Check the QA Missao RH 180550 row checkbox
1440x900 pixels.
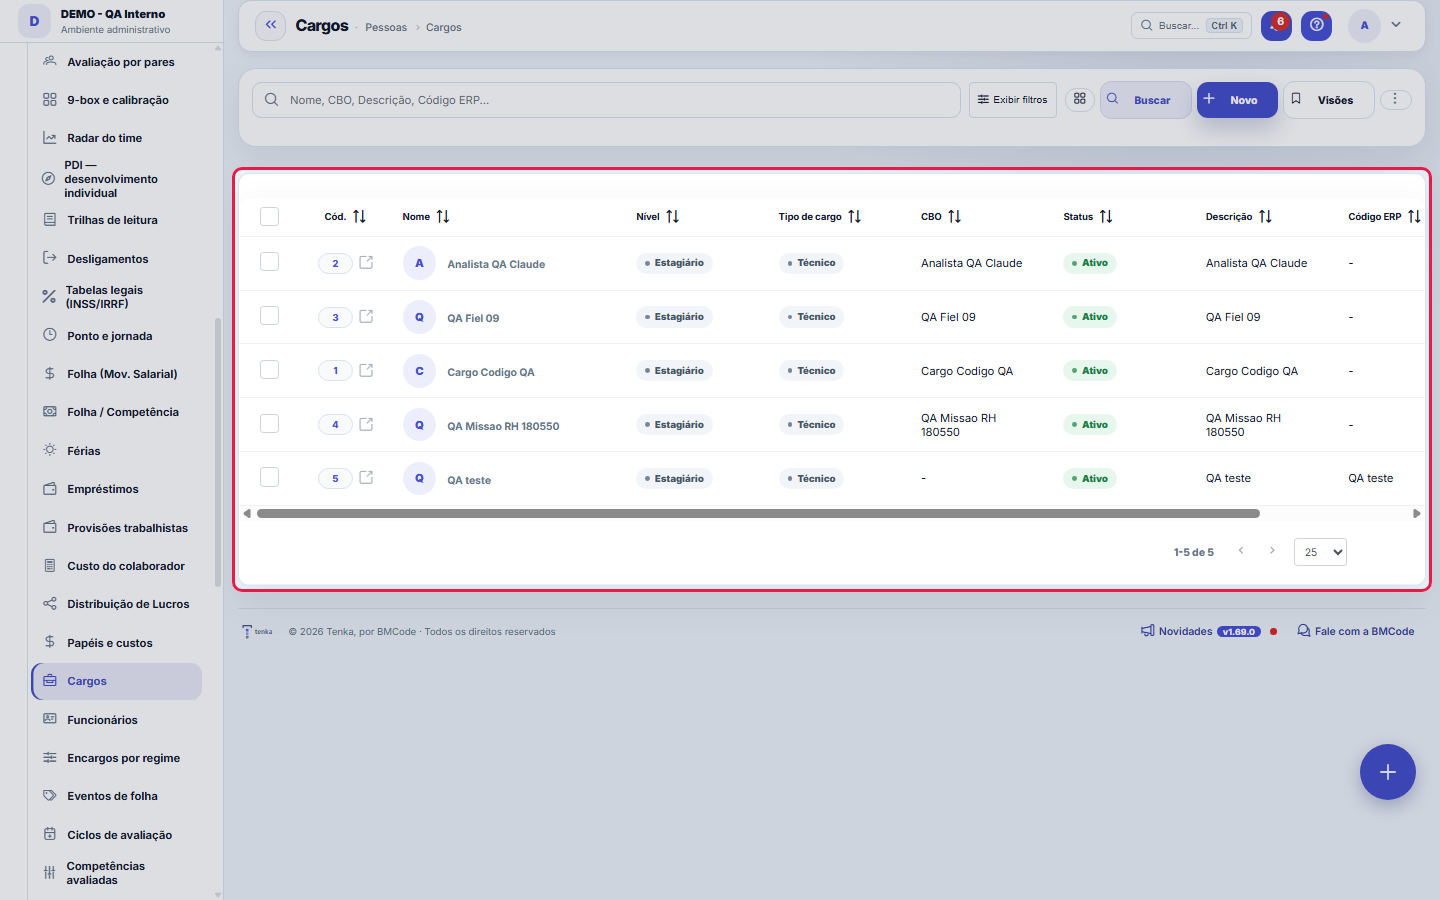[x=269, y=423]
